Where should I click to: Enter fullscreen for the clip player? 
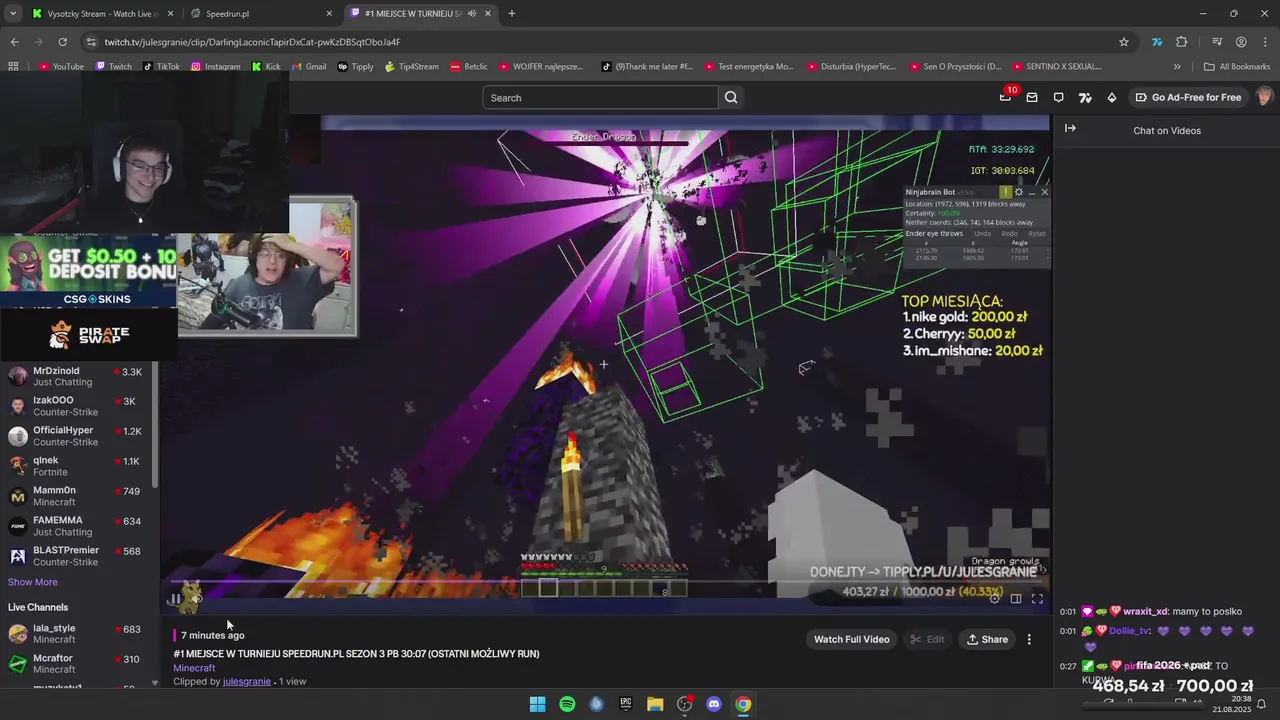(x=1037, y=599)
